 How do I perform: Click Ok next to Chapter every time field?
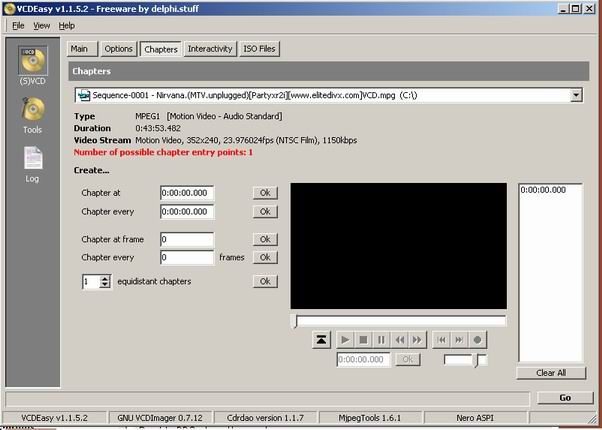pyautogui.click(x=265, y=212)
